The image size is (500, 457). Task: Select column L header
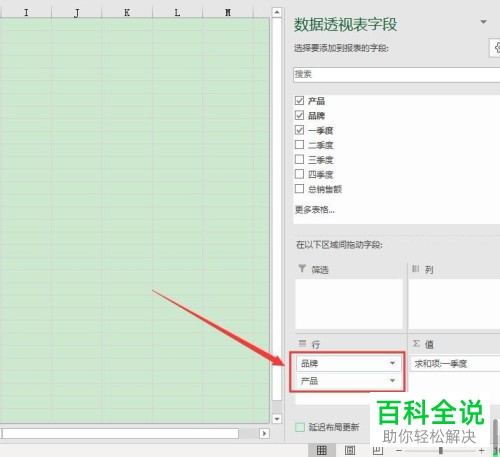(x=177, y=13)
